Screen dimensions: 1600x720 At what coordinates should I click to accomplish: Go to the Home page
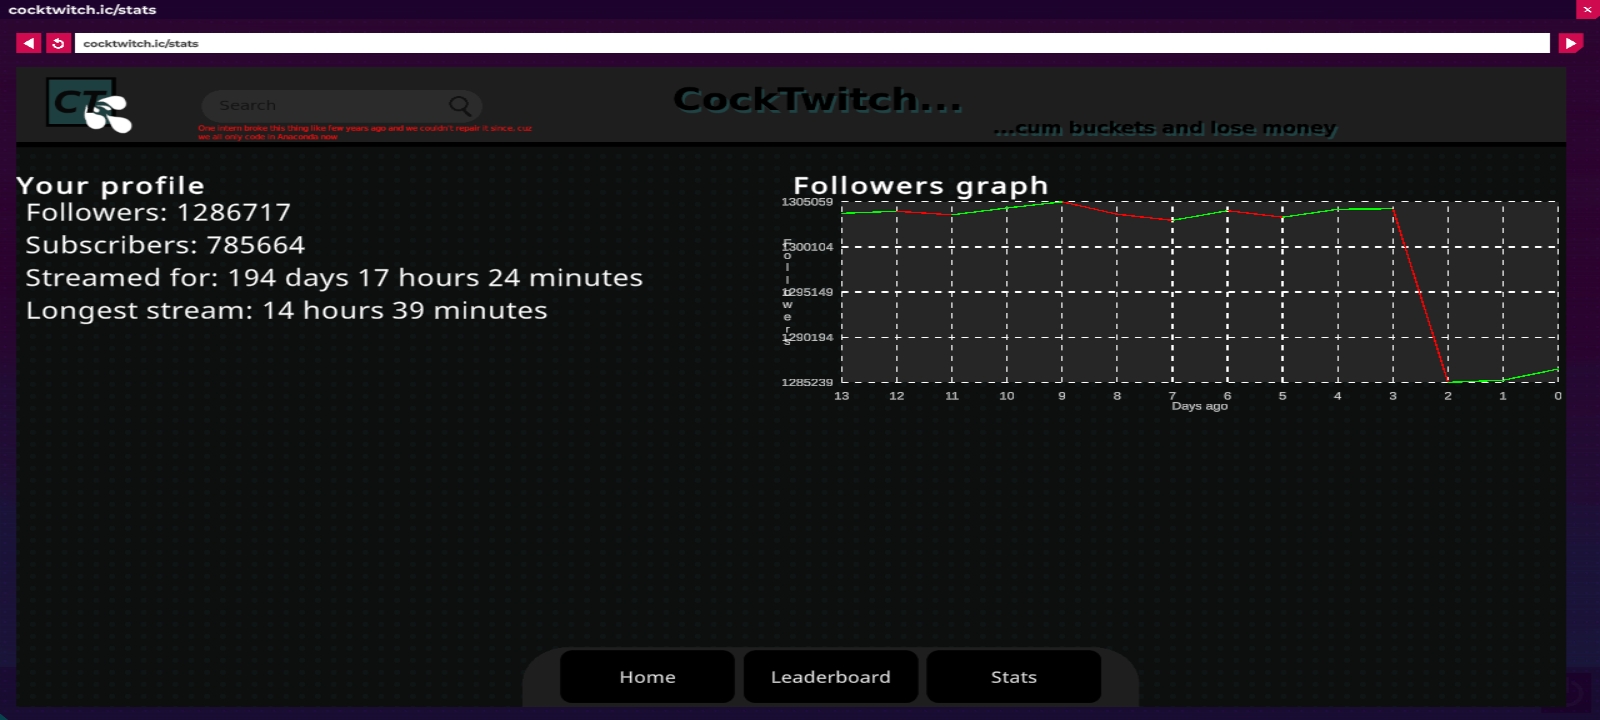coord(647,677)
